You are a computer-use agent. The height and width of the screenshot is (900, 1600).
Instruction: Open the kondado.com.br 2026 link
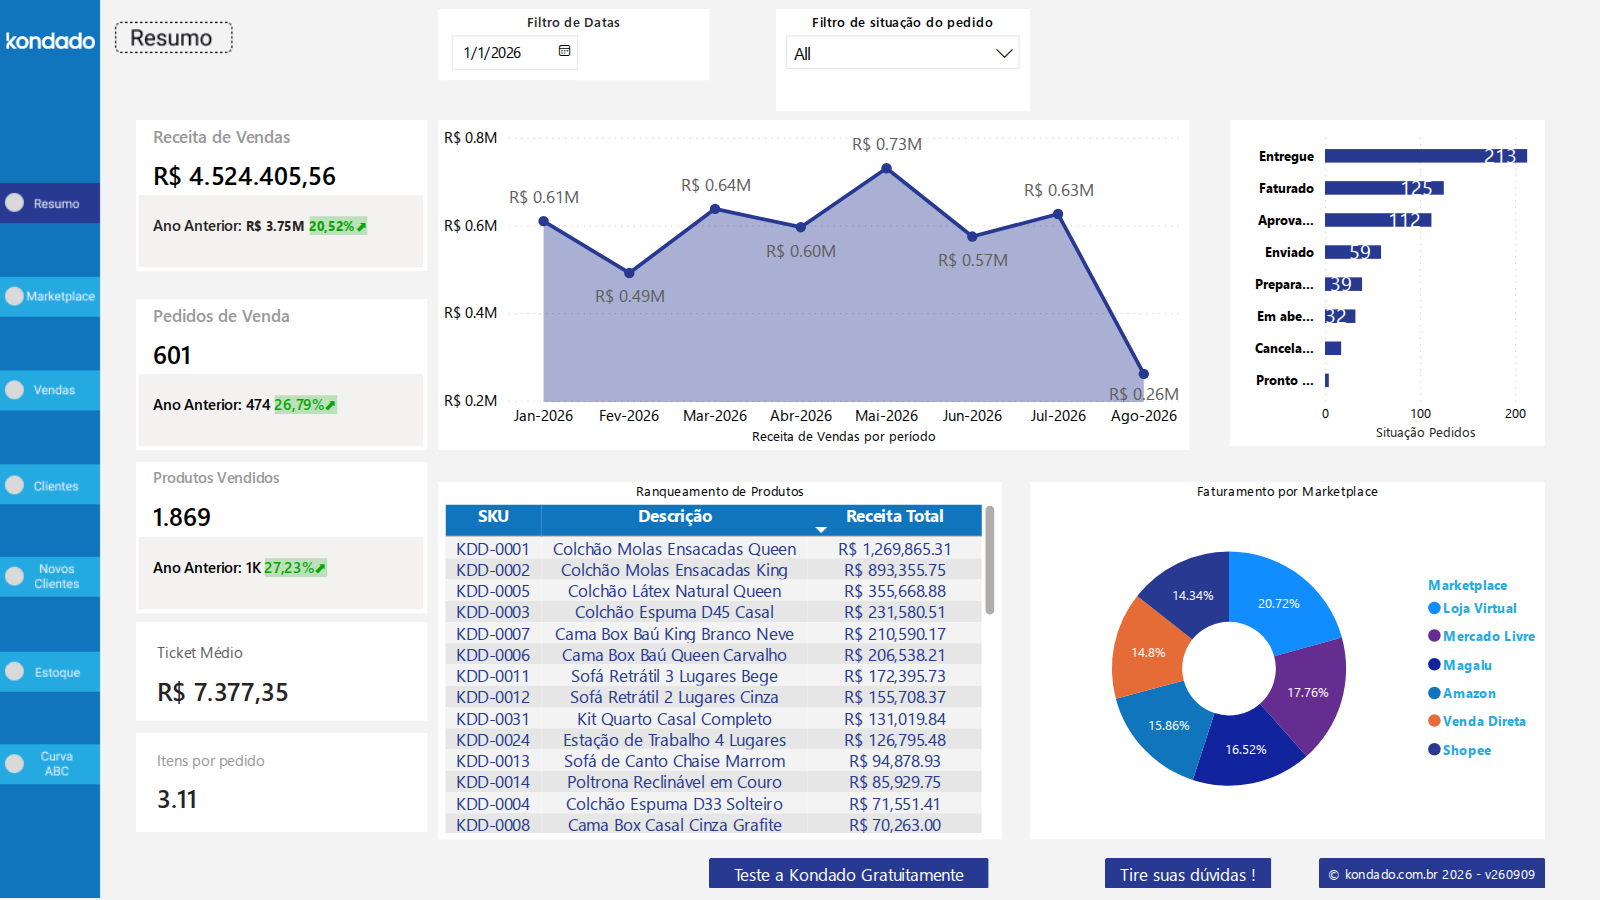(1431, 874)
